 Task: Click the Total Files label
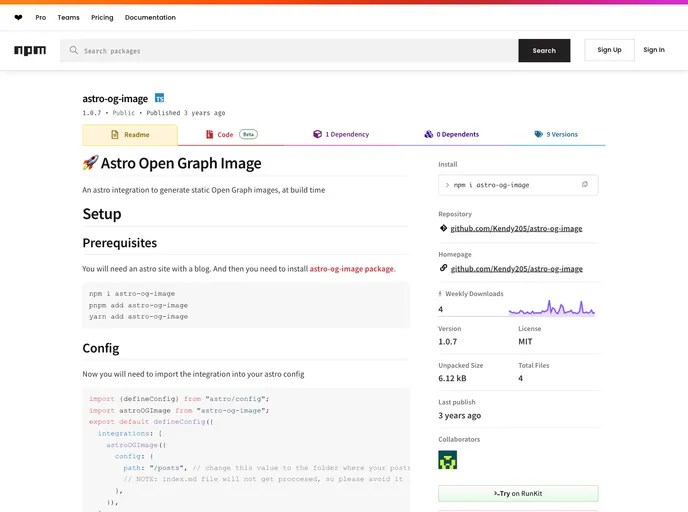click(534, 365)
